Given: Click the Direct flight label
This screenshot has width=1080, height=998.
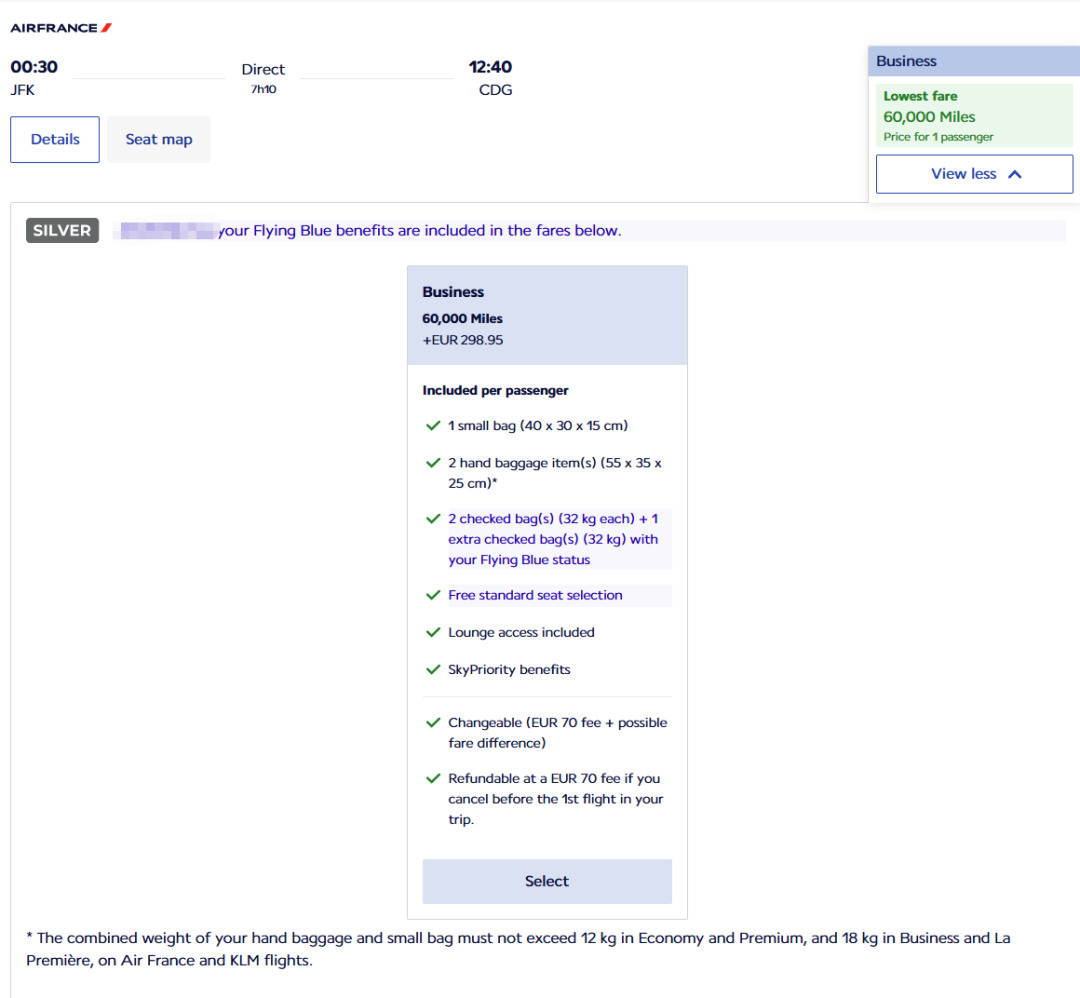Looking at the screenshot, I should 263,70.
